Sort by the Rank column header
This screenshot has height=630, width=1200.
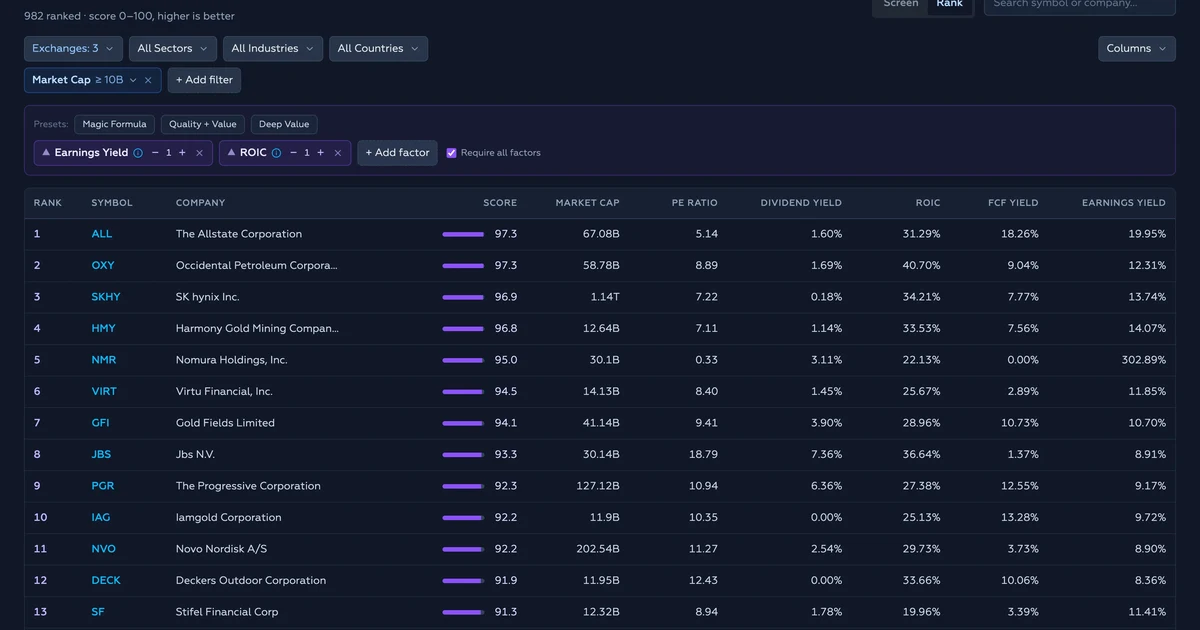click(x=47, y=203)
